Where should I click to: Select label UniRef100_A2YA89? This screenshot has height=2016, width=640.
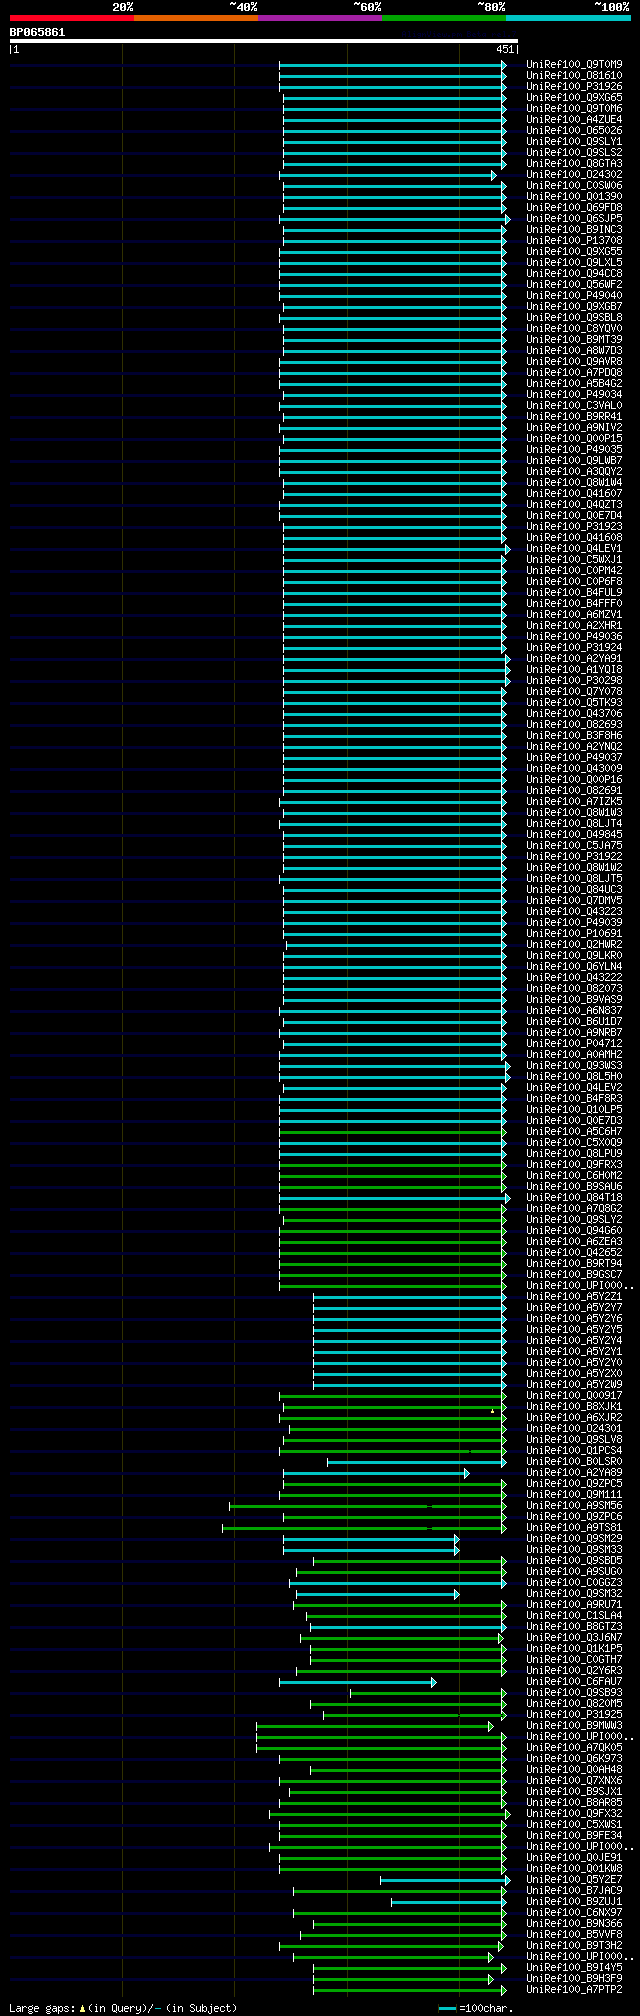[574, 1473]
